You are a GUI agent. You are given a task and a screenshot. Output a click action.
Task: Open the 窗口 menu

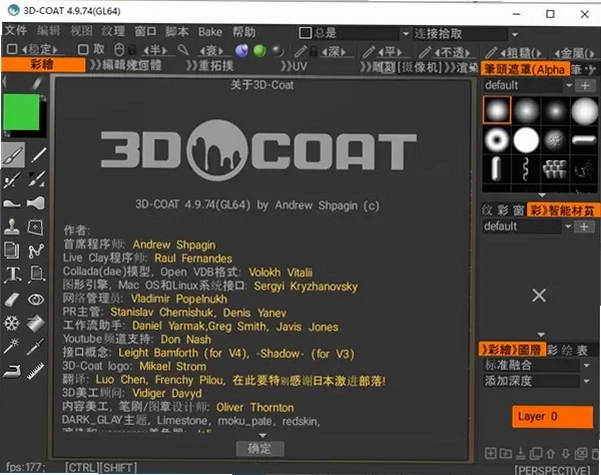145,31
